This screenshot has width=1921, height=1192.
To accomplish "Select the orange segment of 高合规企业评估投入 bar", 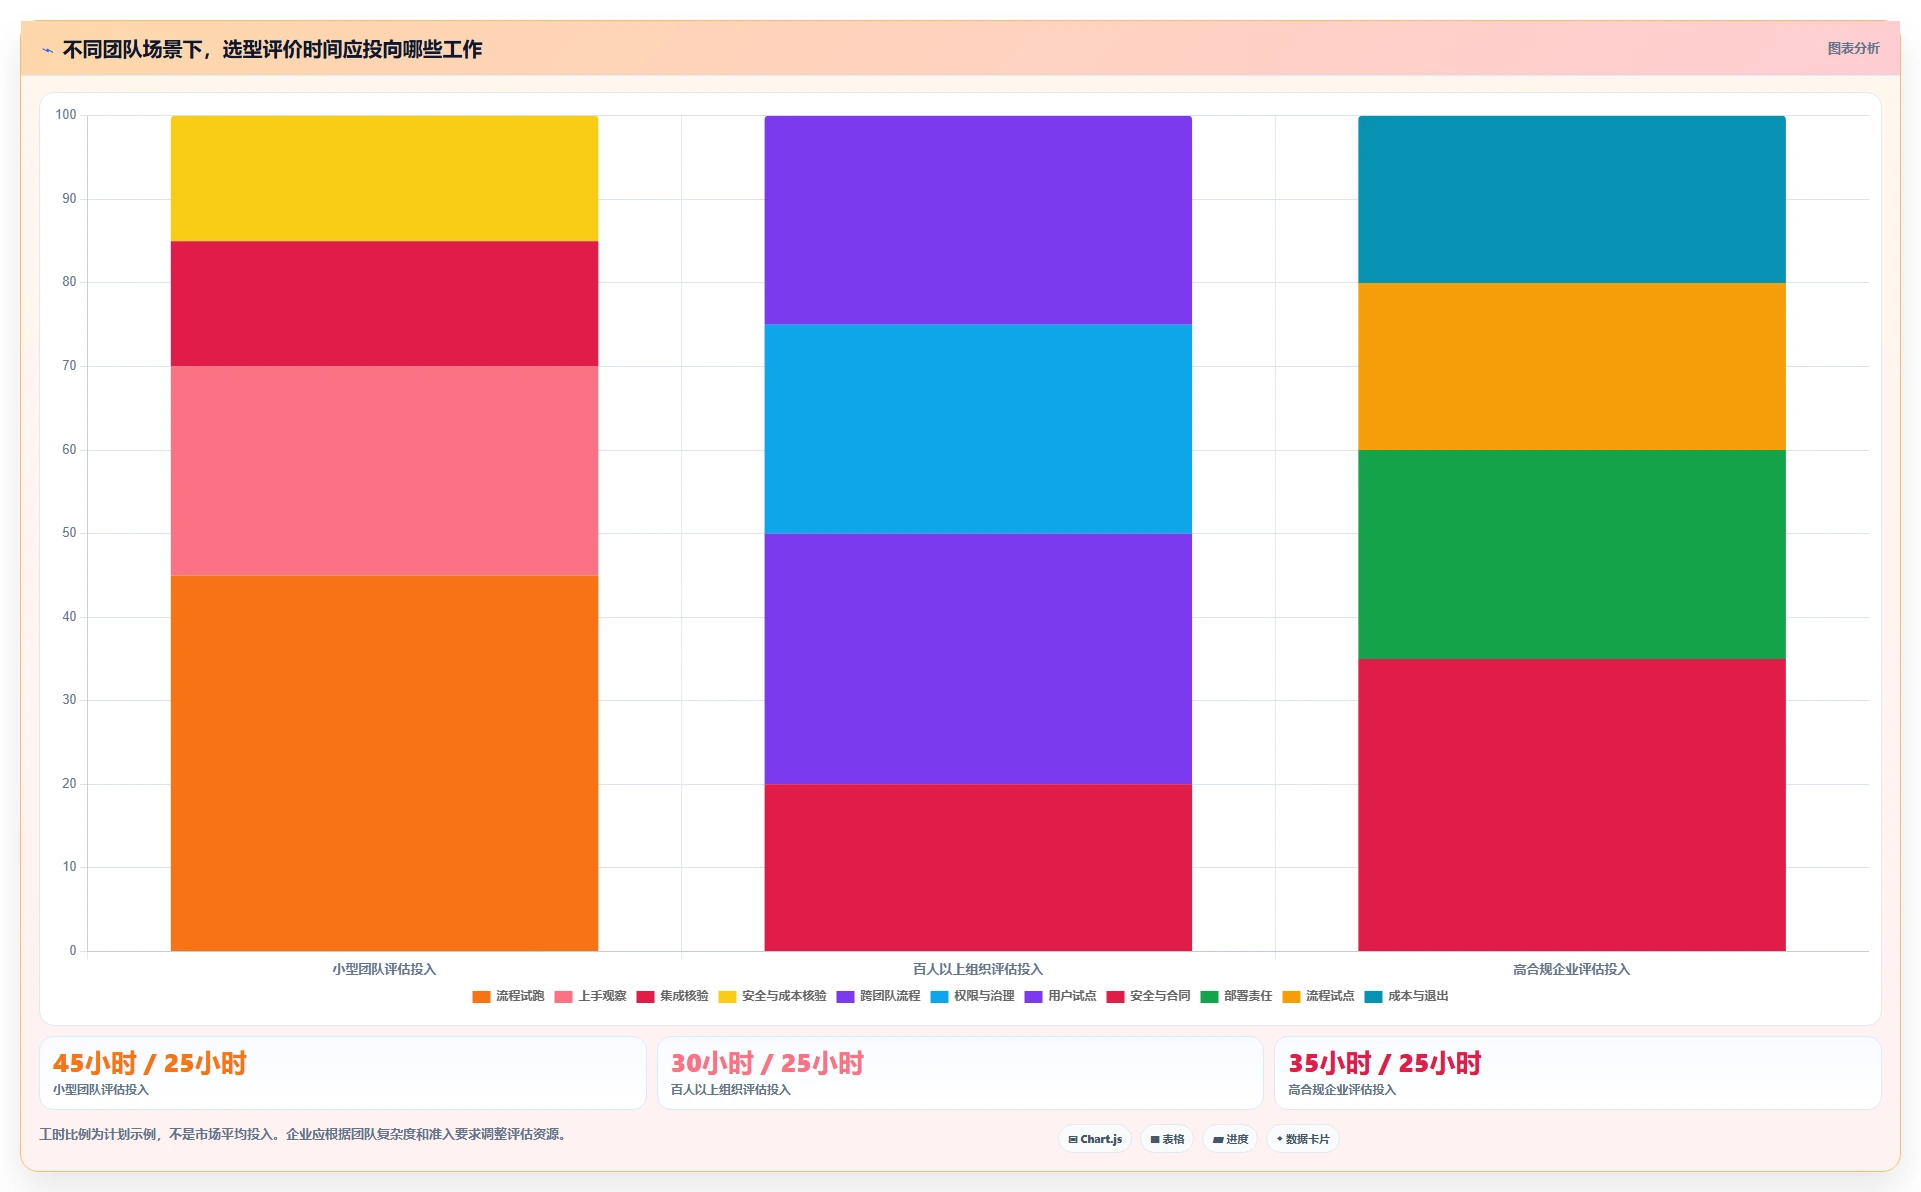I will (x=1572, y=366).
